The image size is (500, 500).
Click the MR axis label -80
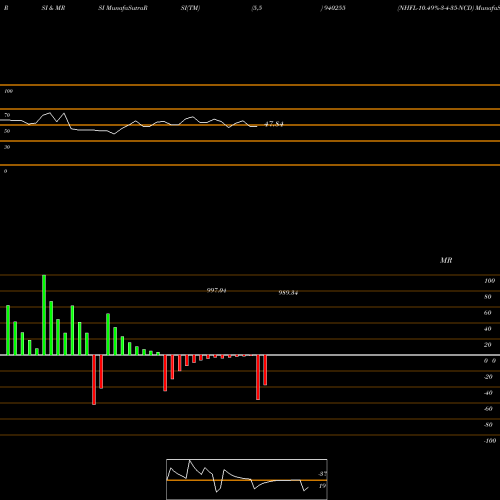pos(488,425)
